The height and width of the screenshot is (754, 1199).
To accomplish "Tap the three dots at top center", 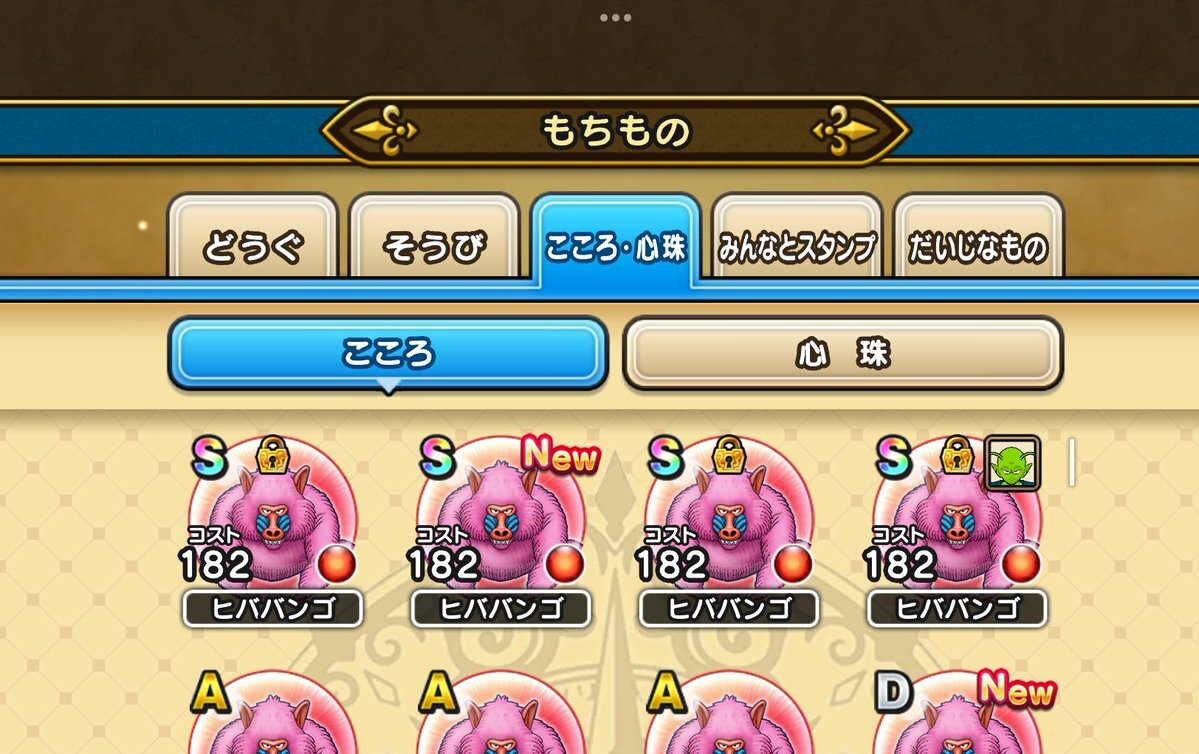I will click(616, 18).
